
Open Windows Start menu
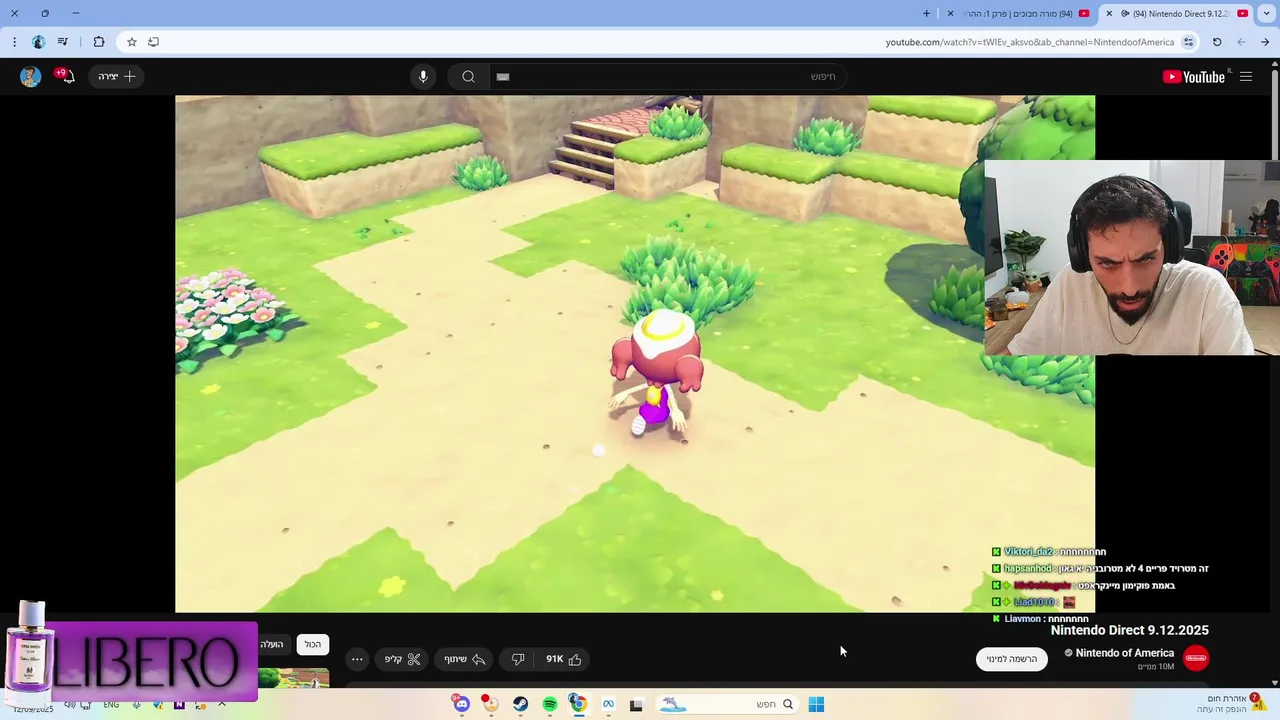(816, 705)
